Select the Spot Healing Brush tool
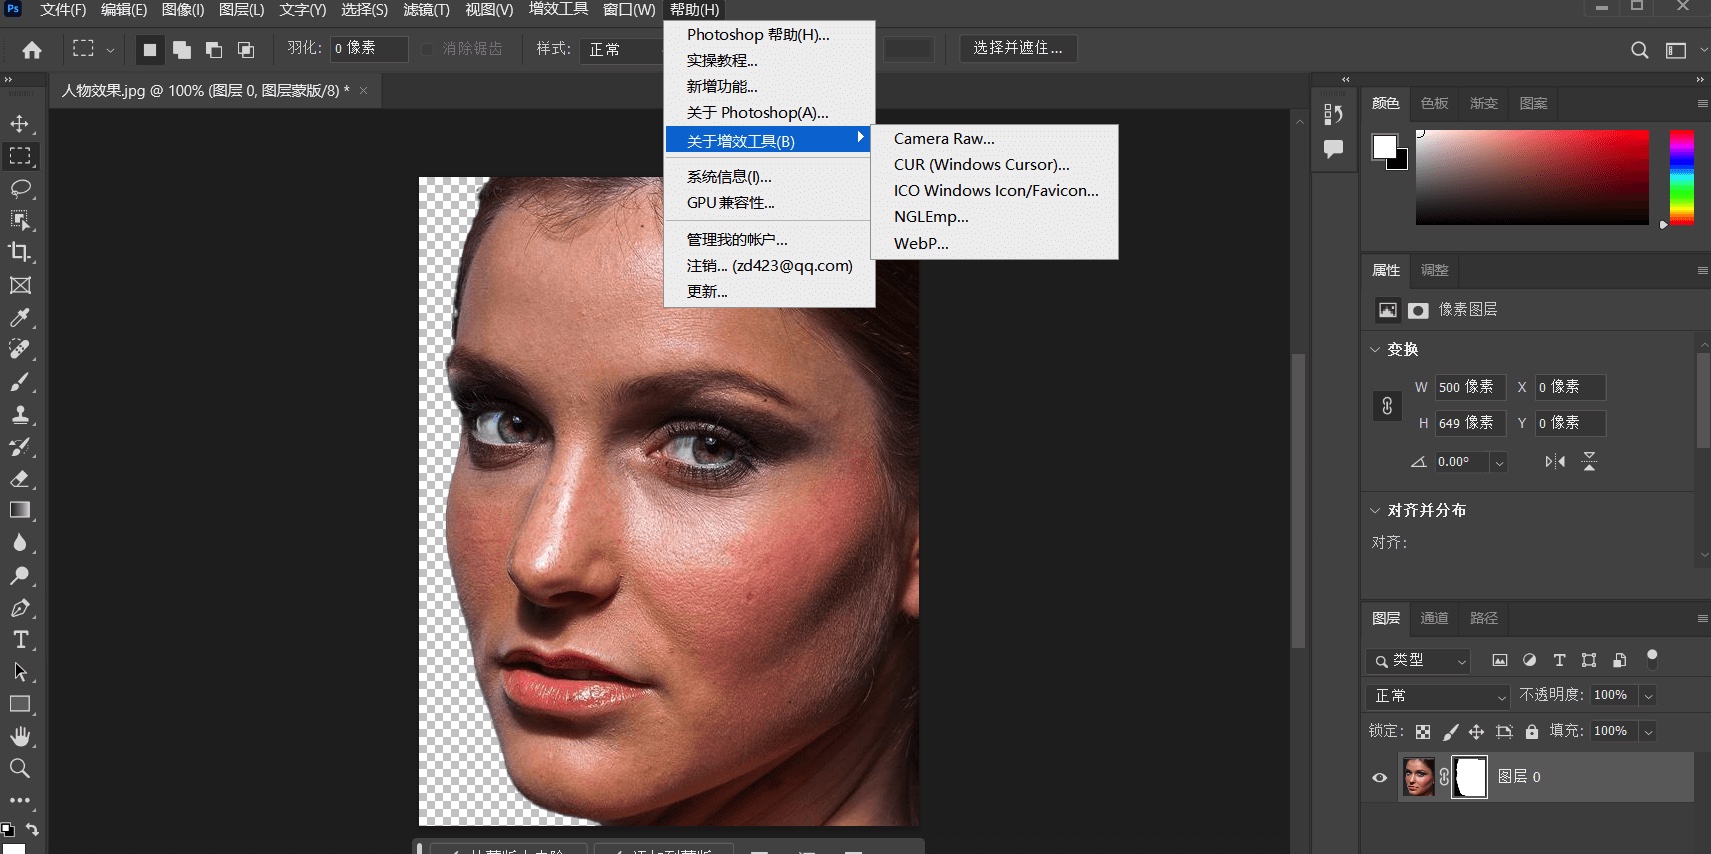This screenshot has height=854, width=1711. coord(20,349)
